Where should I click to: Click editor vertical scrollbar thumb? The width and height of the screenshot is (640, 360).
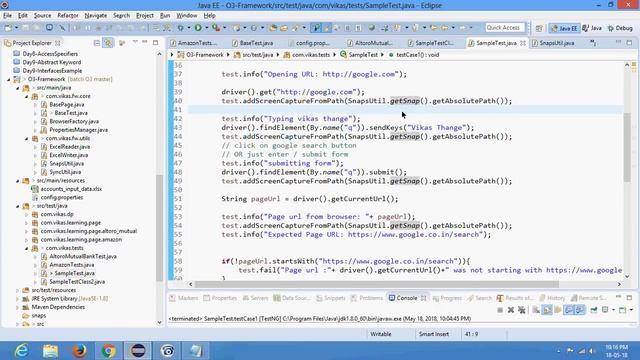tap(627, 147)
